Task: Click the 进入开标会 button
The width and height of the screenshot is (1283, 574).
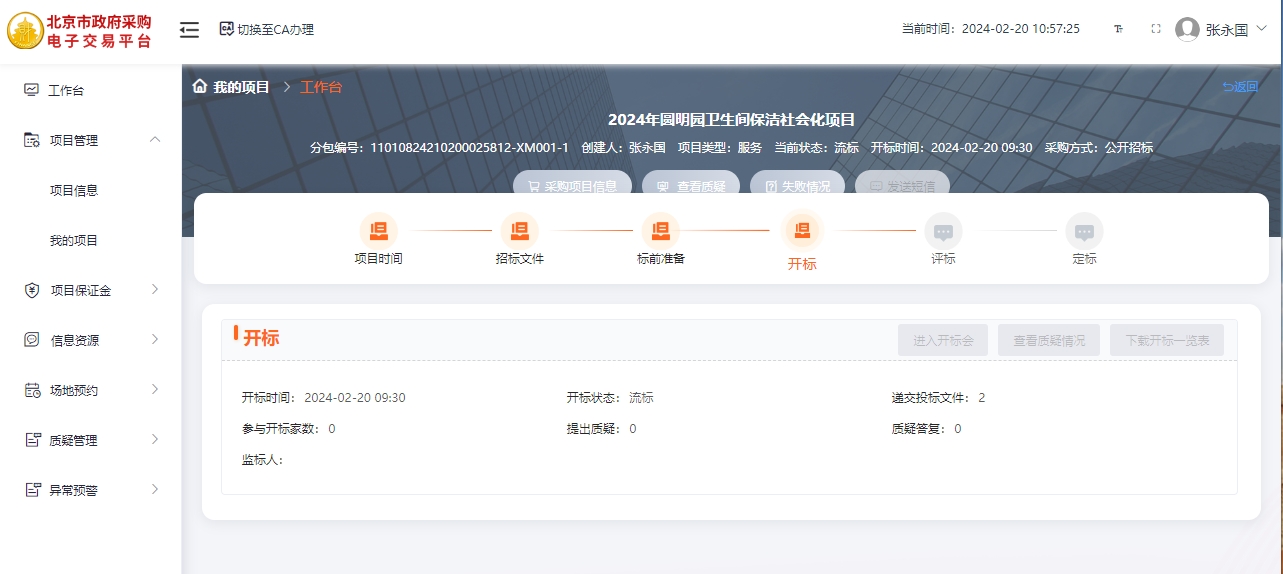Action: (943, 340)
